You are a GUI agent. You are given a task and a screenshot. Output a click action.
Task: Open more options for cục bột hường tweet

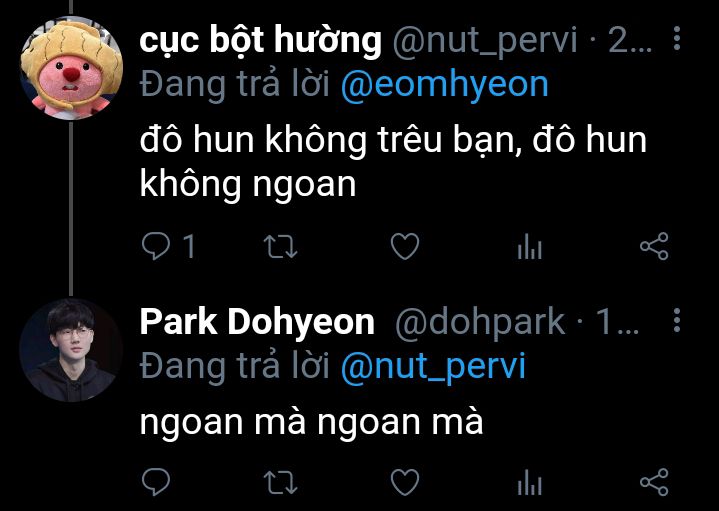677,38
